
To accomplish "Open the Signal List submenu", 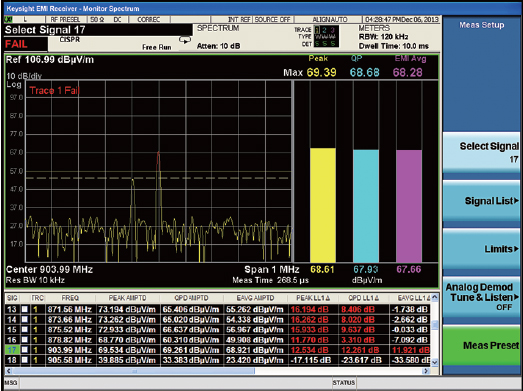I will tap(481, 201).
